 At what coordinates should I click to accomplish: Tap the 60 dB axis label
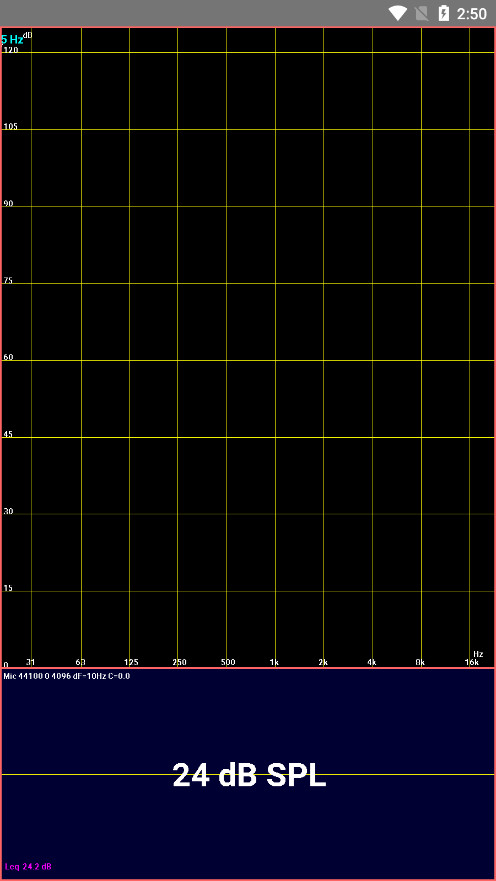pos(8,357)
